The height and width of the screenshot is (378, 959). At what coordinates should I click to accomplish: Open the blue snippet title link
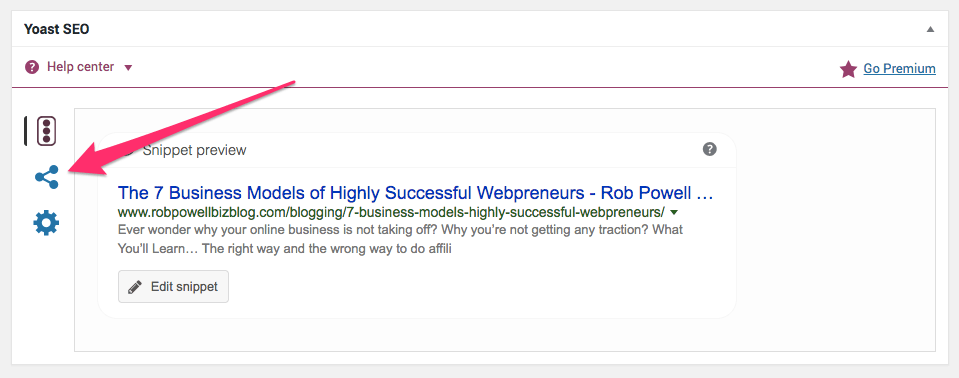(x=415, y=194)
